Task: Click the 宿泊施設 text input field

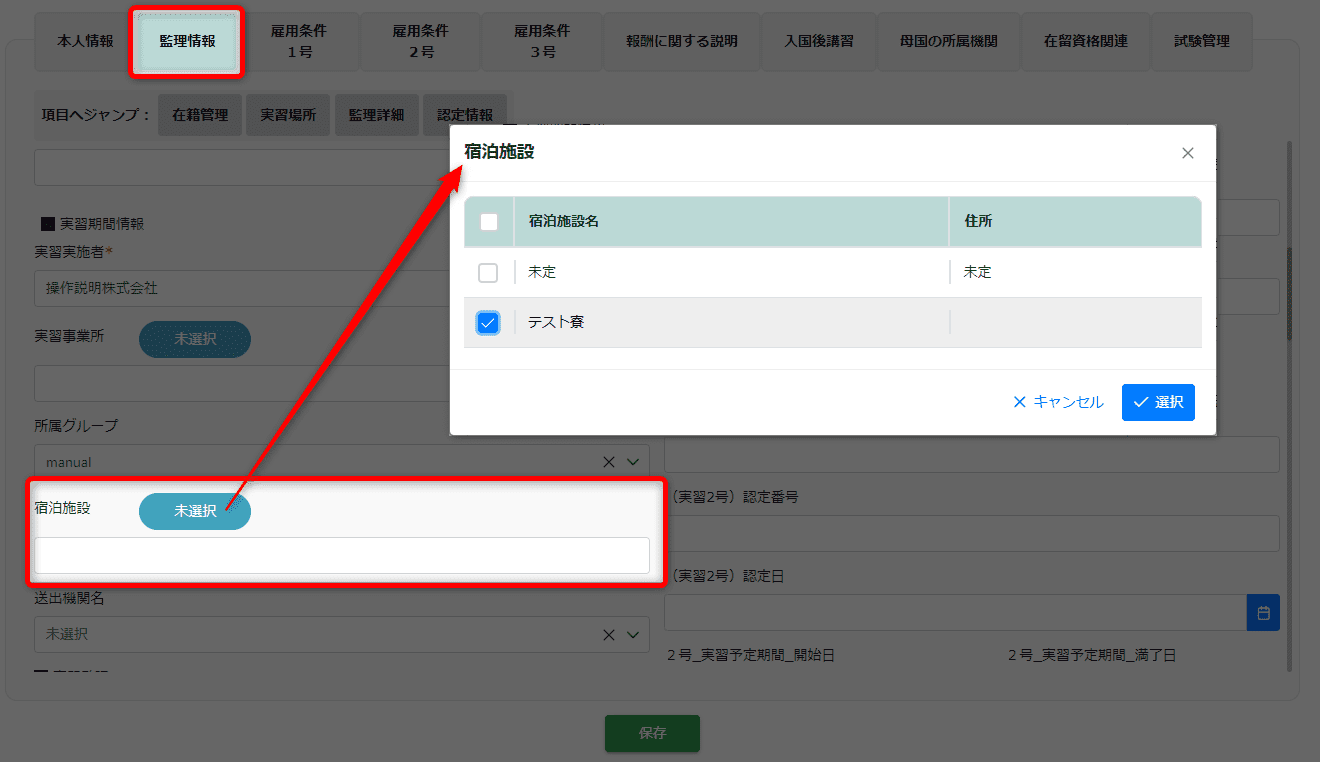Action: coord(342,556)
